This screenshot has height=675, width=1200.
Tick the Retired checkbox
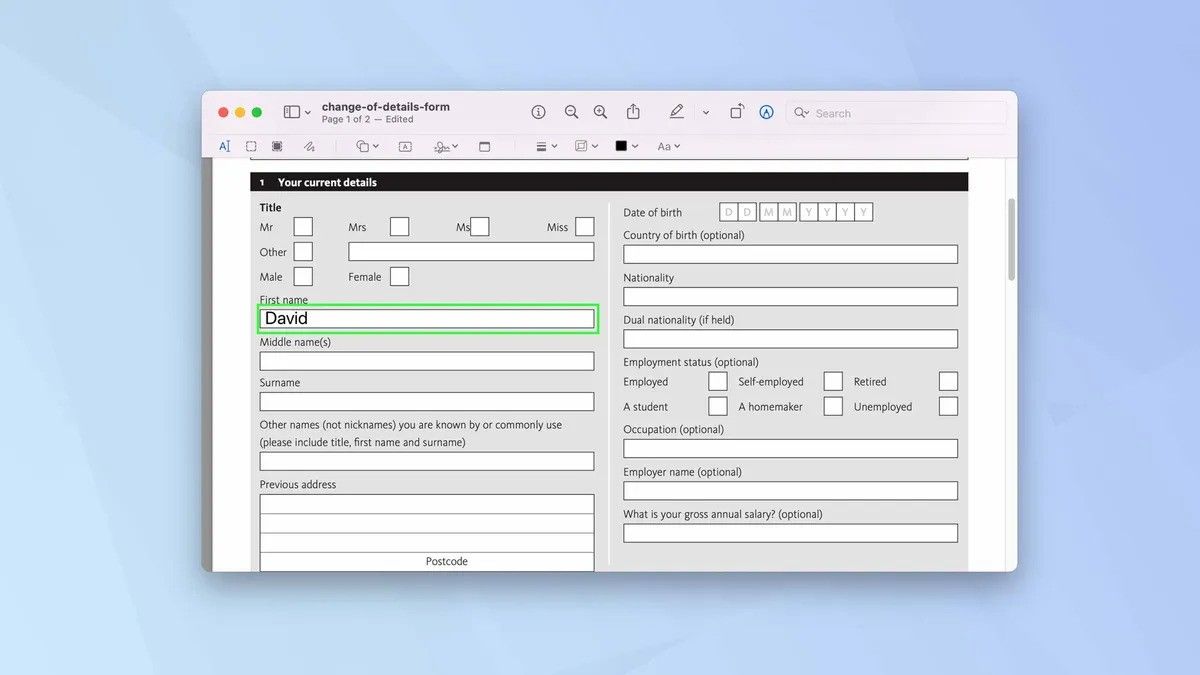pos(948,381)
